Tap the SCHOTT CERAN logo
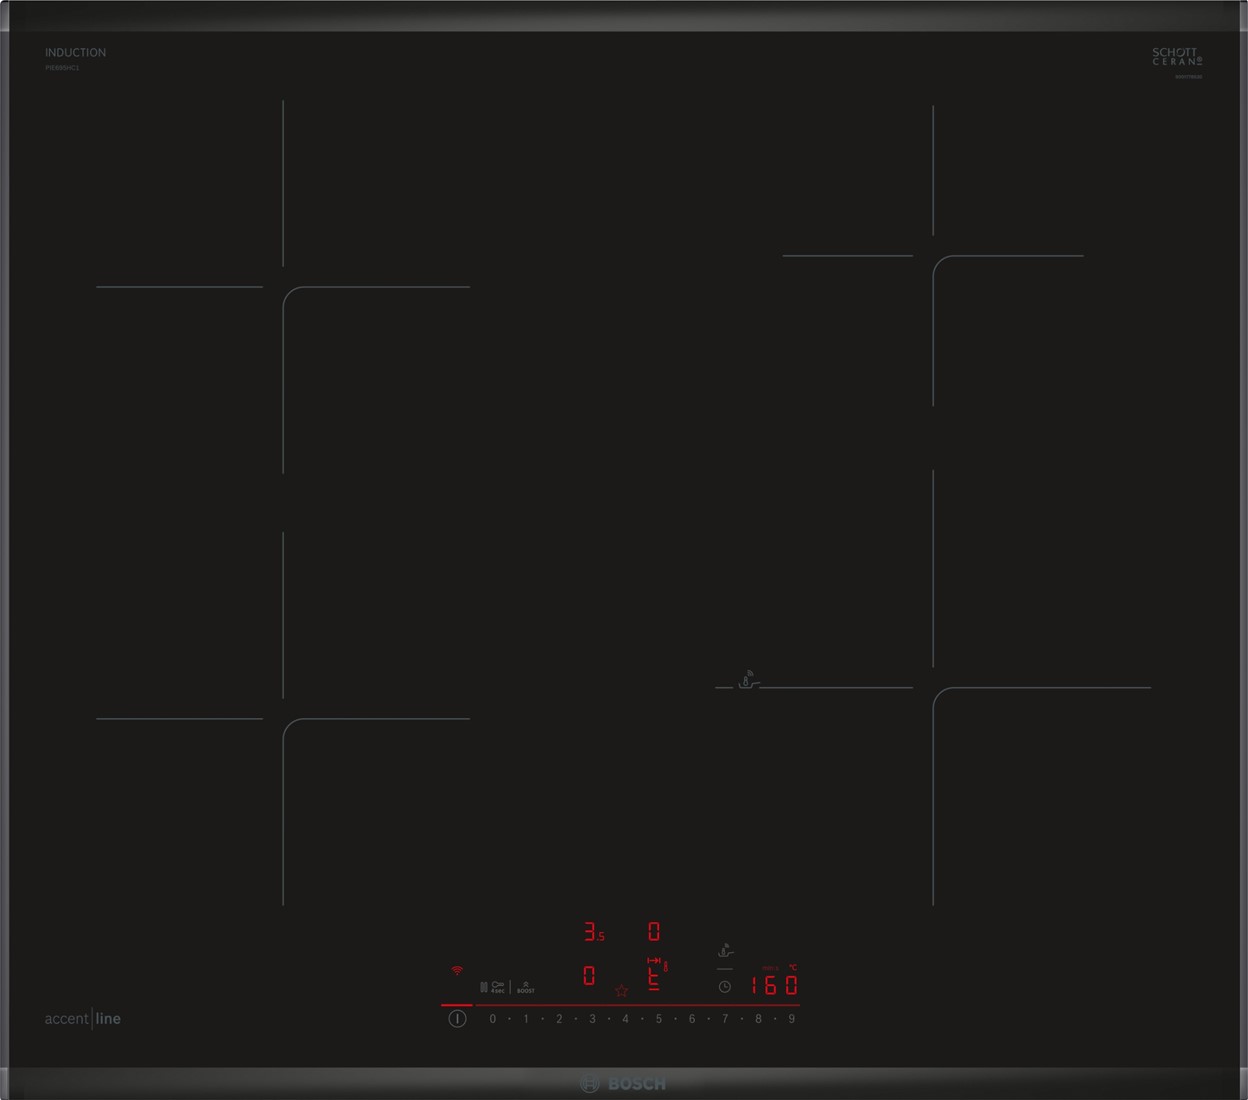 (1176, 57)
